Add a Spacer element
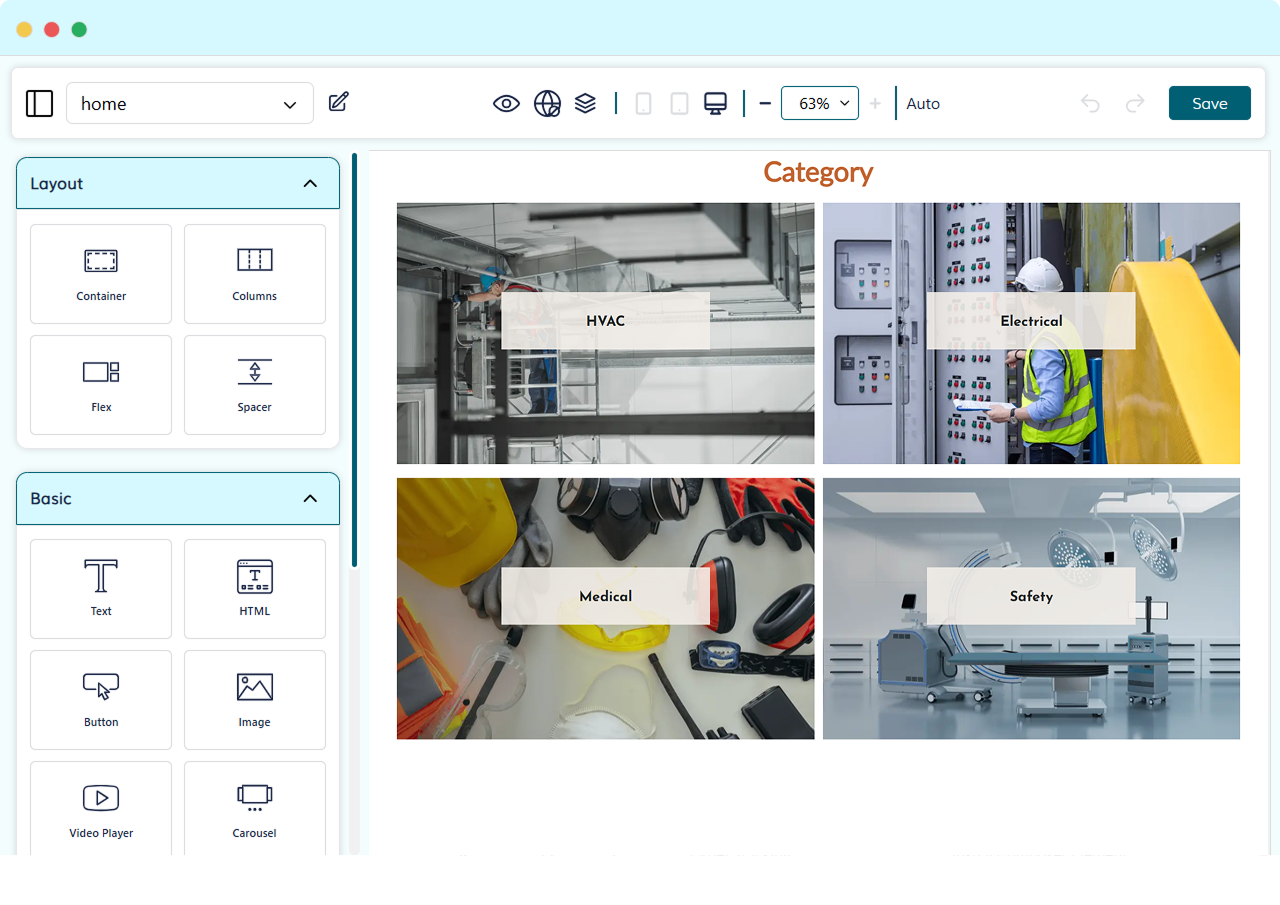The image size is (1280, 905). click(x=255, y=385)
